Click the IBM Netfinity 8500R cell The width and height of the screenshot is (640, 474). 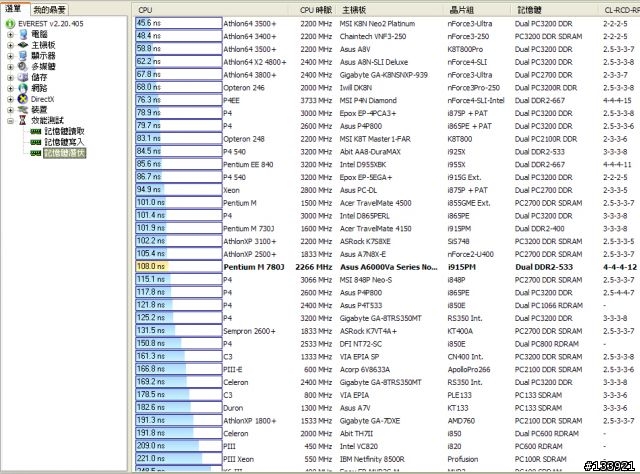click(372, 459)
